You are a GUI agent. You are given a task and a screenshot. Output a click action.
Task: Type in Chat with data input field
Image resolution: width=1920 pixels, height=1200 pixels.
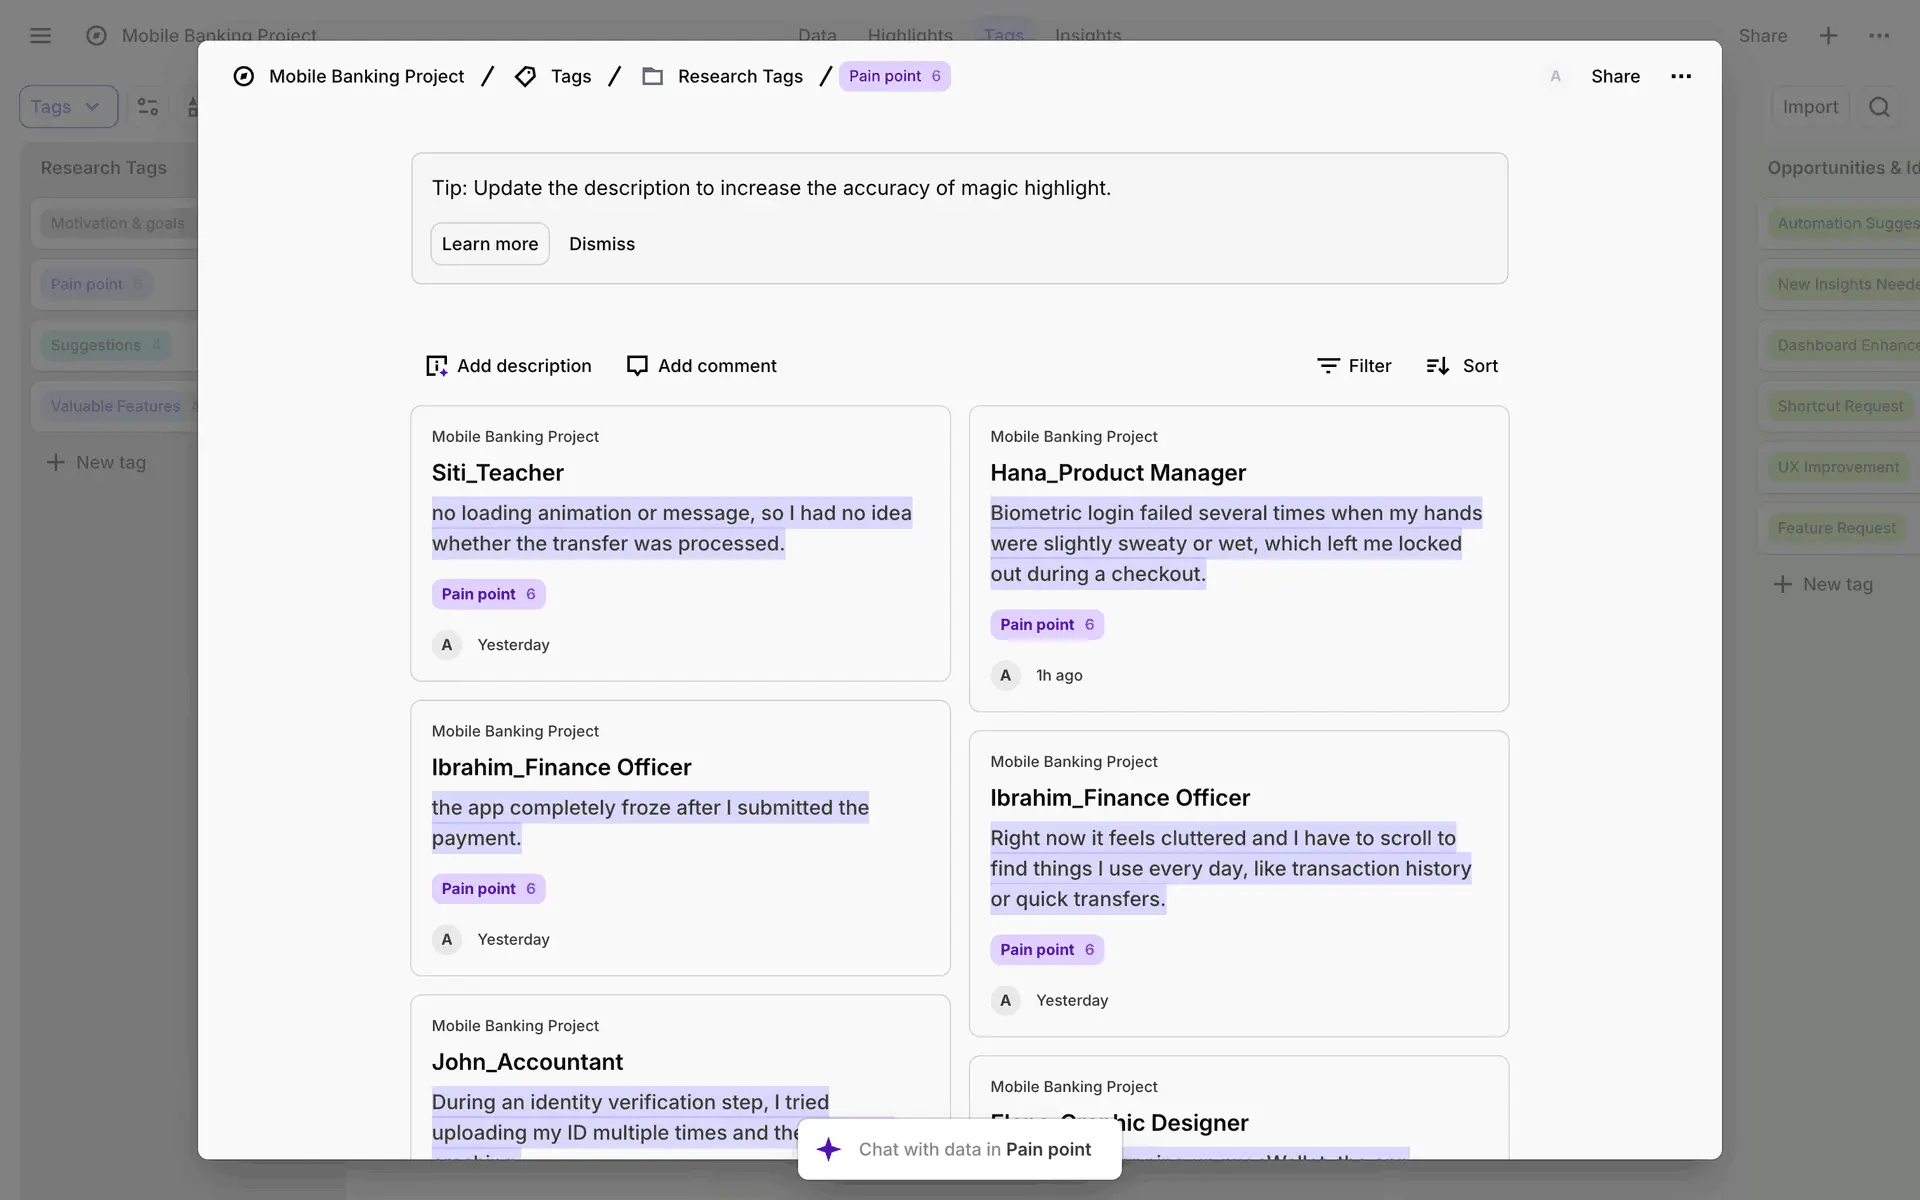[x=975, y=1149]
